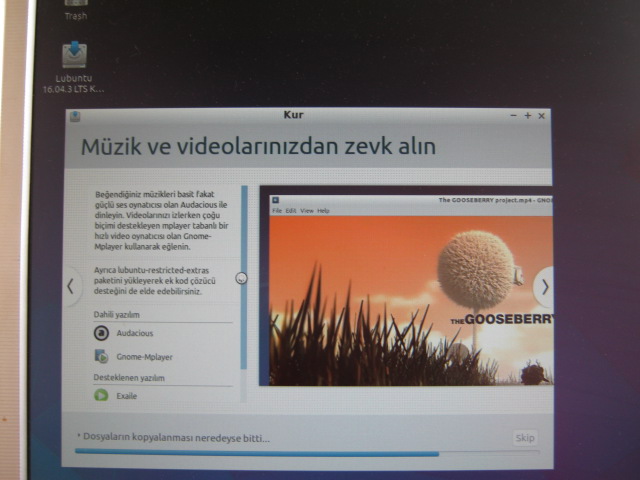Open the Trash desktop icon
The image size is (640, 480).
pyautogui.click(x=76, y=3)
